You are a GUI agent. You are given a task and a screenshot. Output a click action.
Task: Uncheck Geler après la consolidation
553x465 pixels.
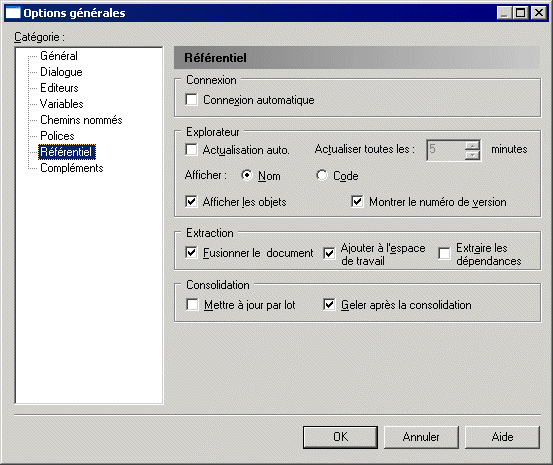(329, 304)
